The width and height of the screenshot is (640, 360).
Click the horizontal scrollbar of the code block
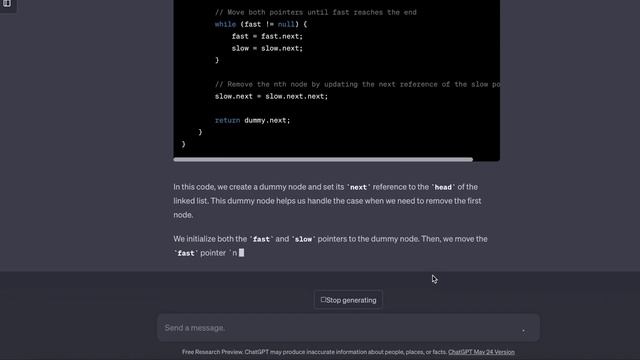323,160
